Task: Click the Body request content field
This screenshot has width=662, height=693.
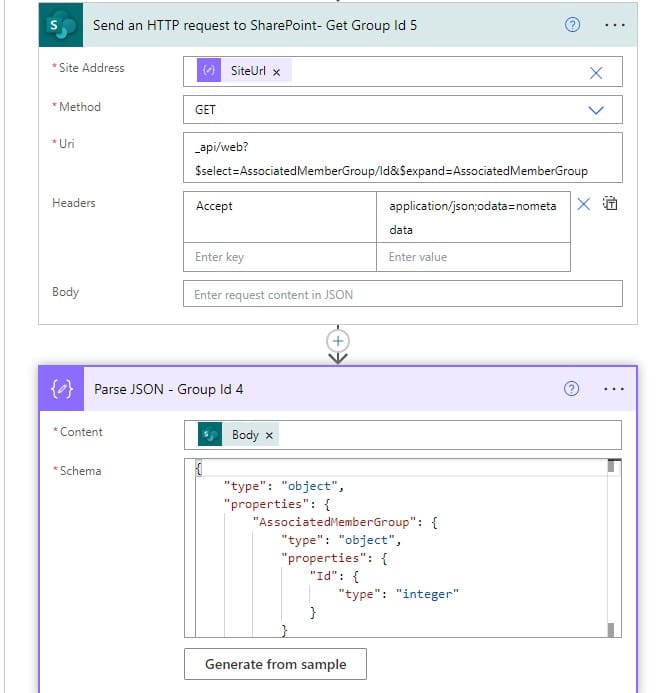Action: pyautogui.click(x=403, y=294)
